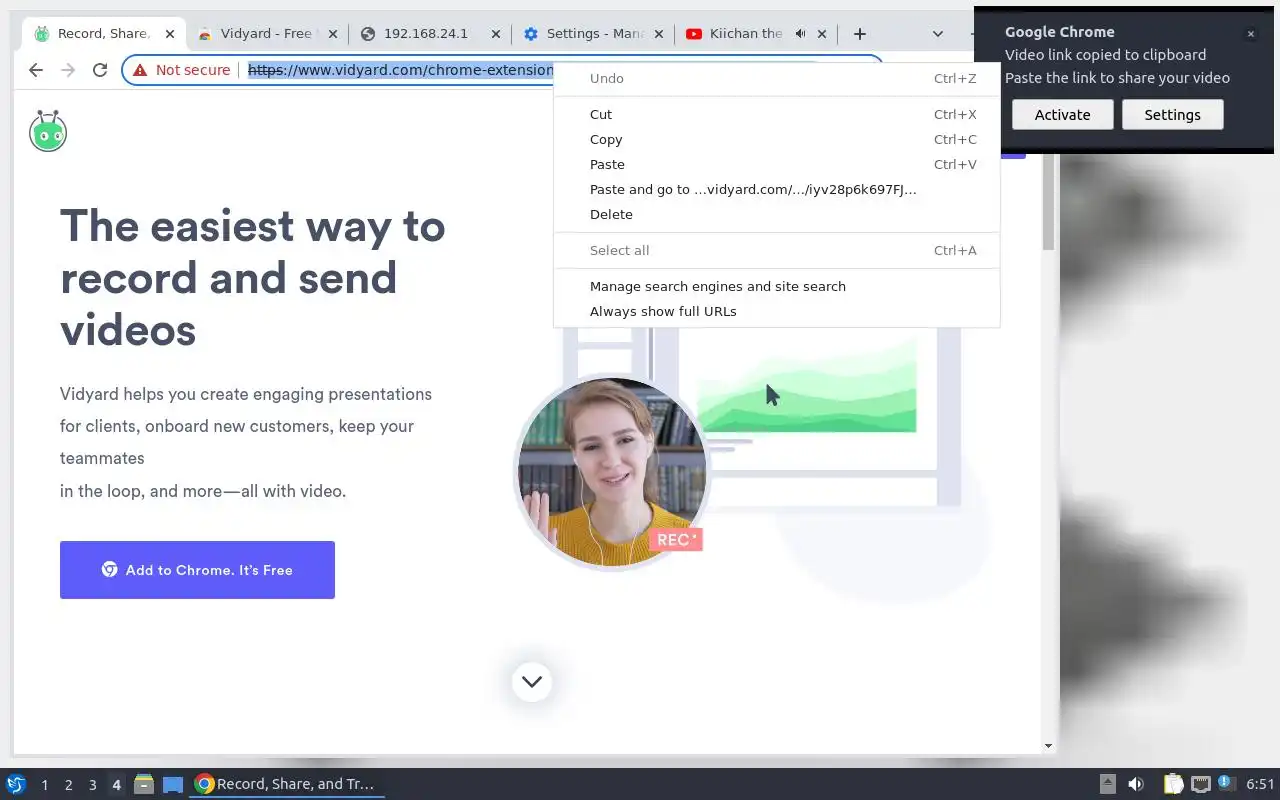Close the Record, Share tab
1280x800 pixels.
(x=170, y=33)
